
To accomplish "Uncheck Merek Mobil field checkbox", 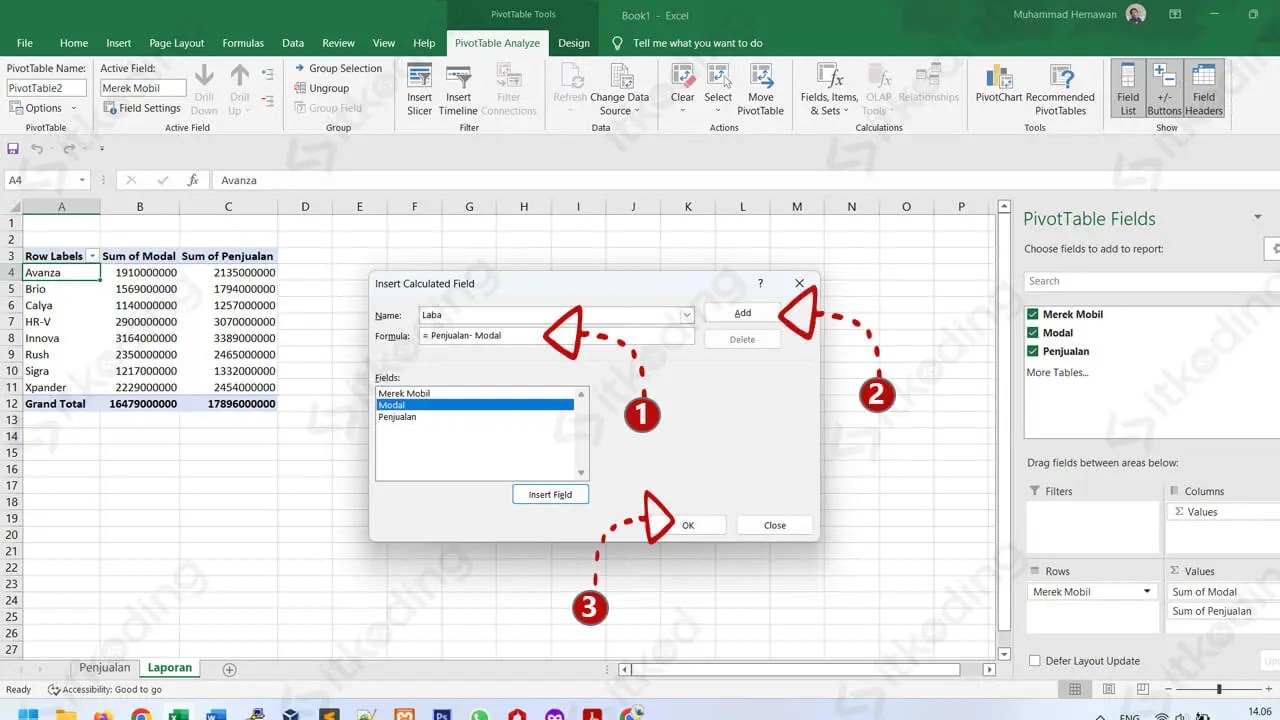I will click(1033, 314).
